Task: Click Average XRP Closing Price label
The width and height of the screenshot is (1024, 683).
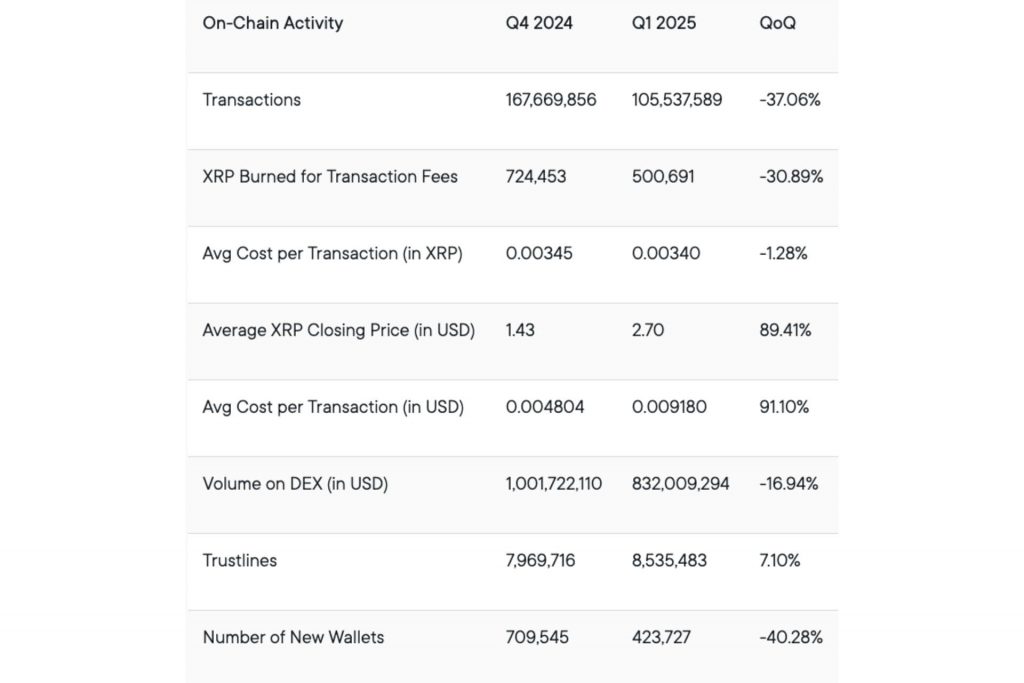Action: [x=338, y=330]
